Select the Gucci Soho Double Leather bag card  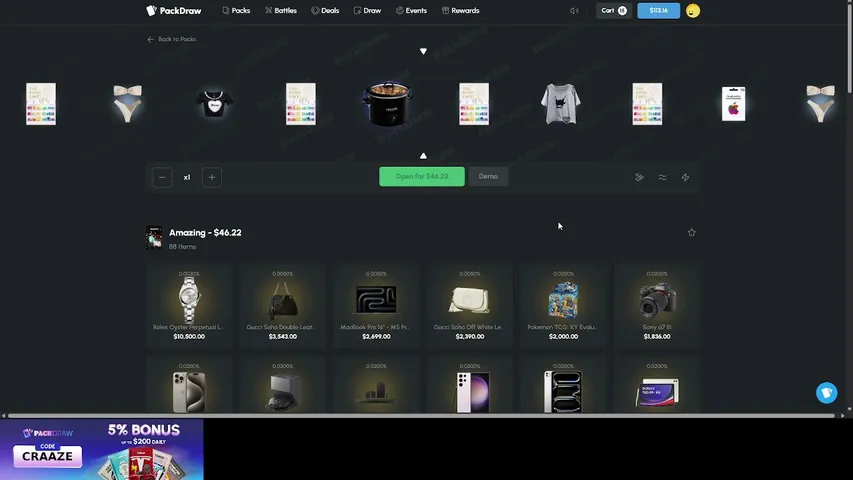(x=283, y=305)
